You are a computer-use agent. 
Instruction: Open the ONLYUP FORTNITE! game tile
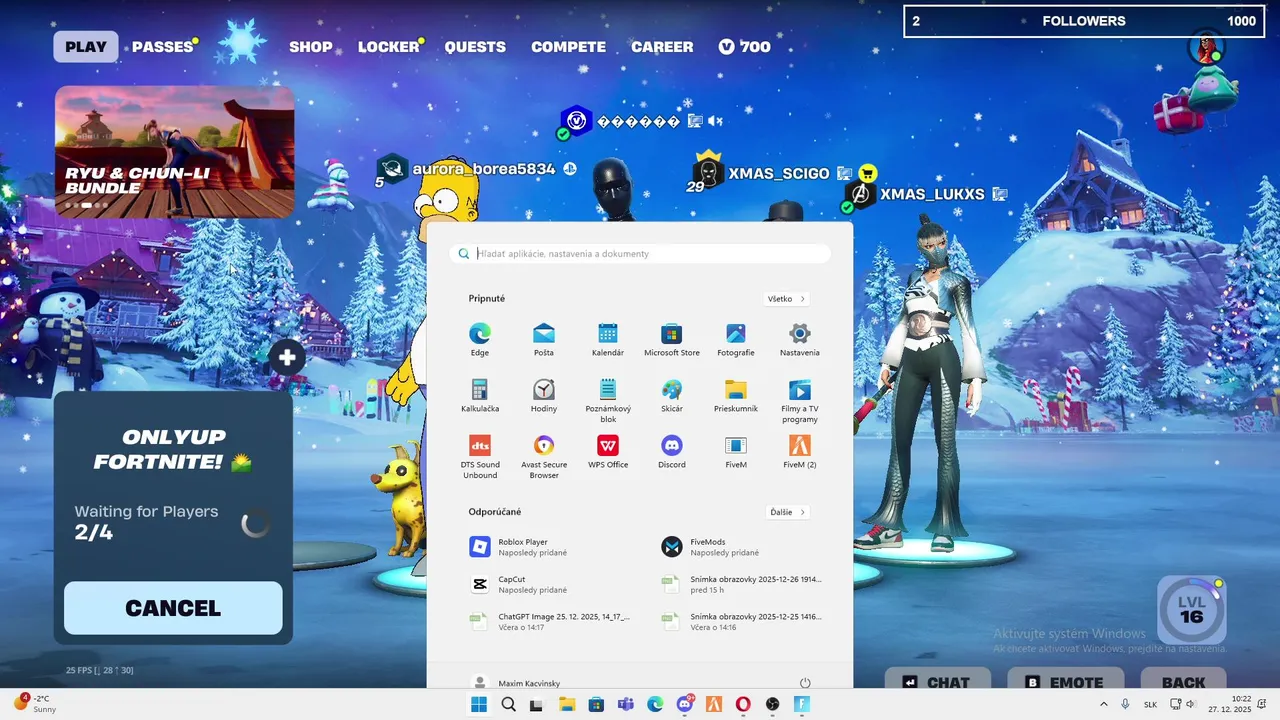(173, 449)
